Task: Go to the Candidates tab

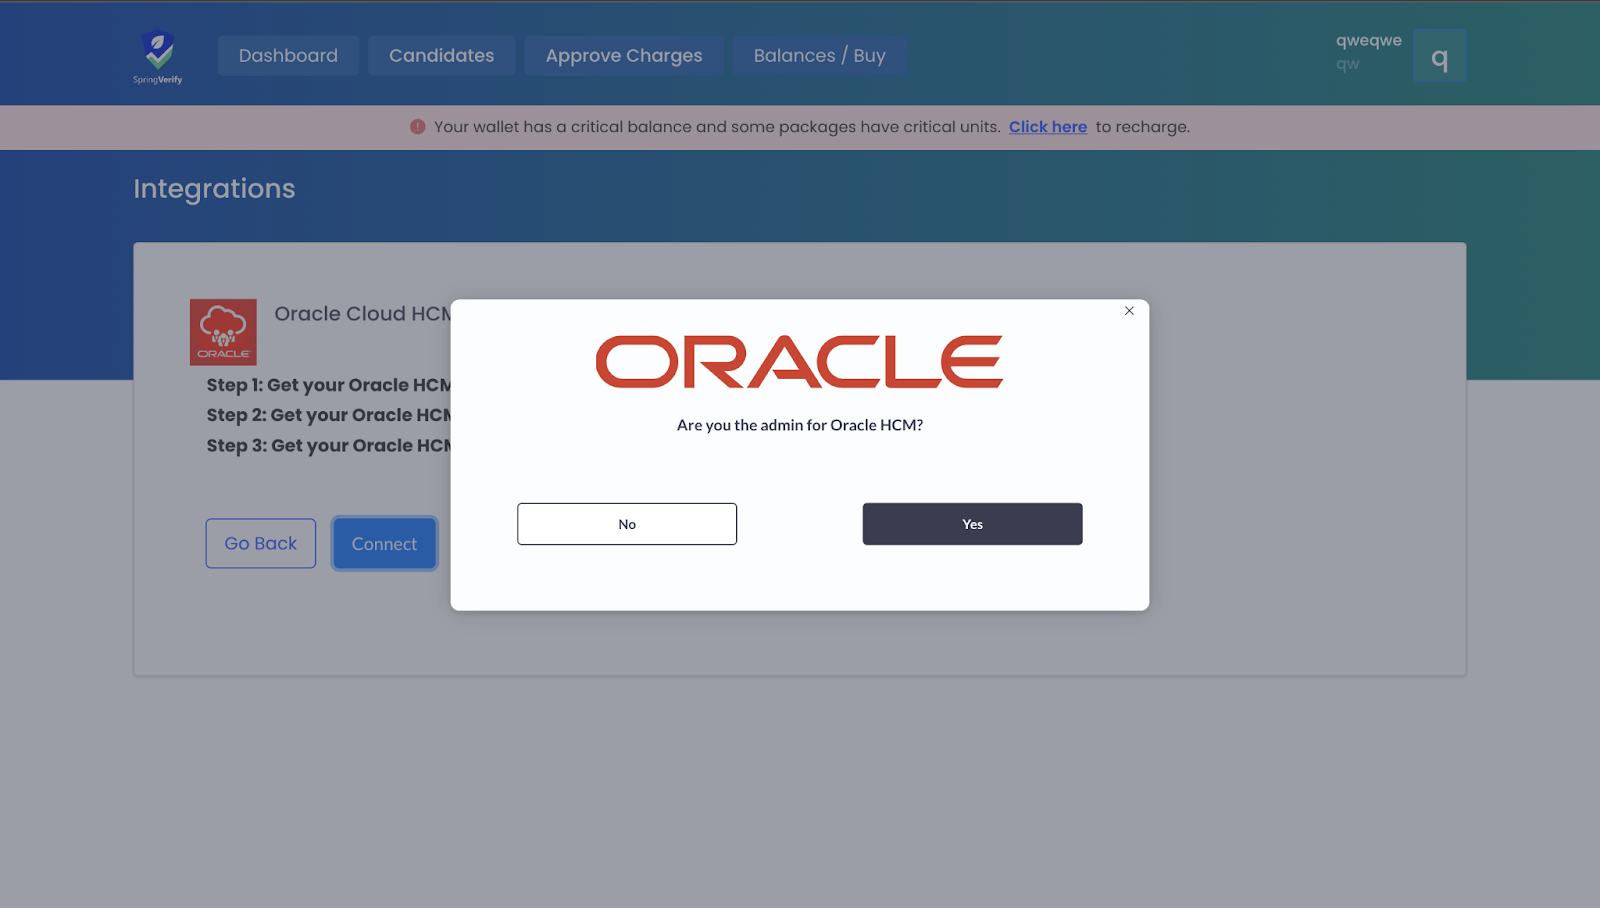Action: pos(442,56)
